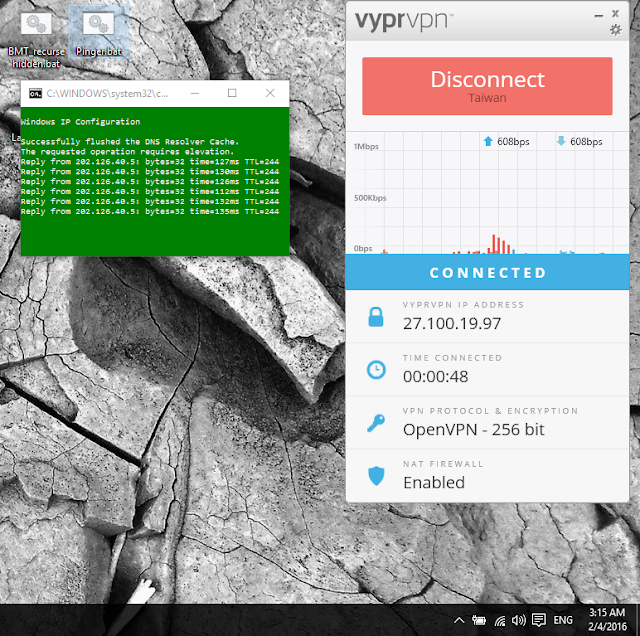
Task: Minimize the VyprVPN window
Action: click(x=599, y=16)
